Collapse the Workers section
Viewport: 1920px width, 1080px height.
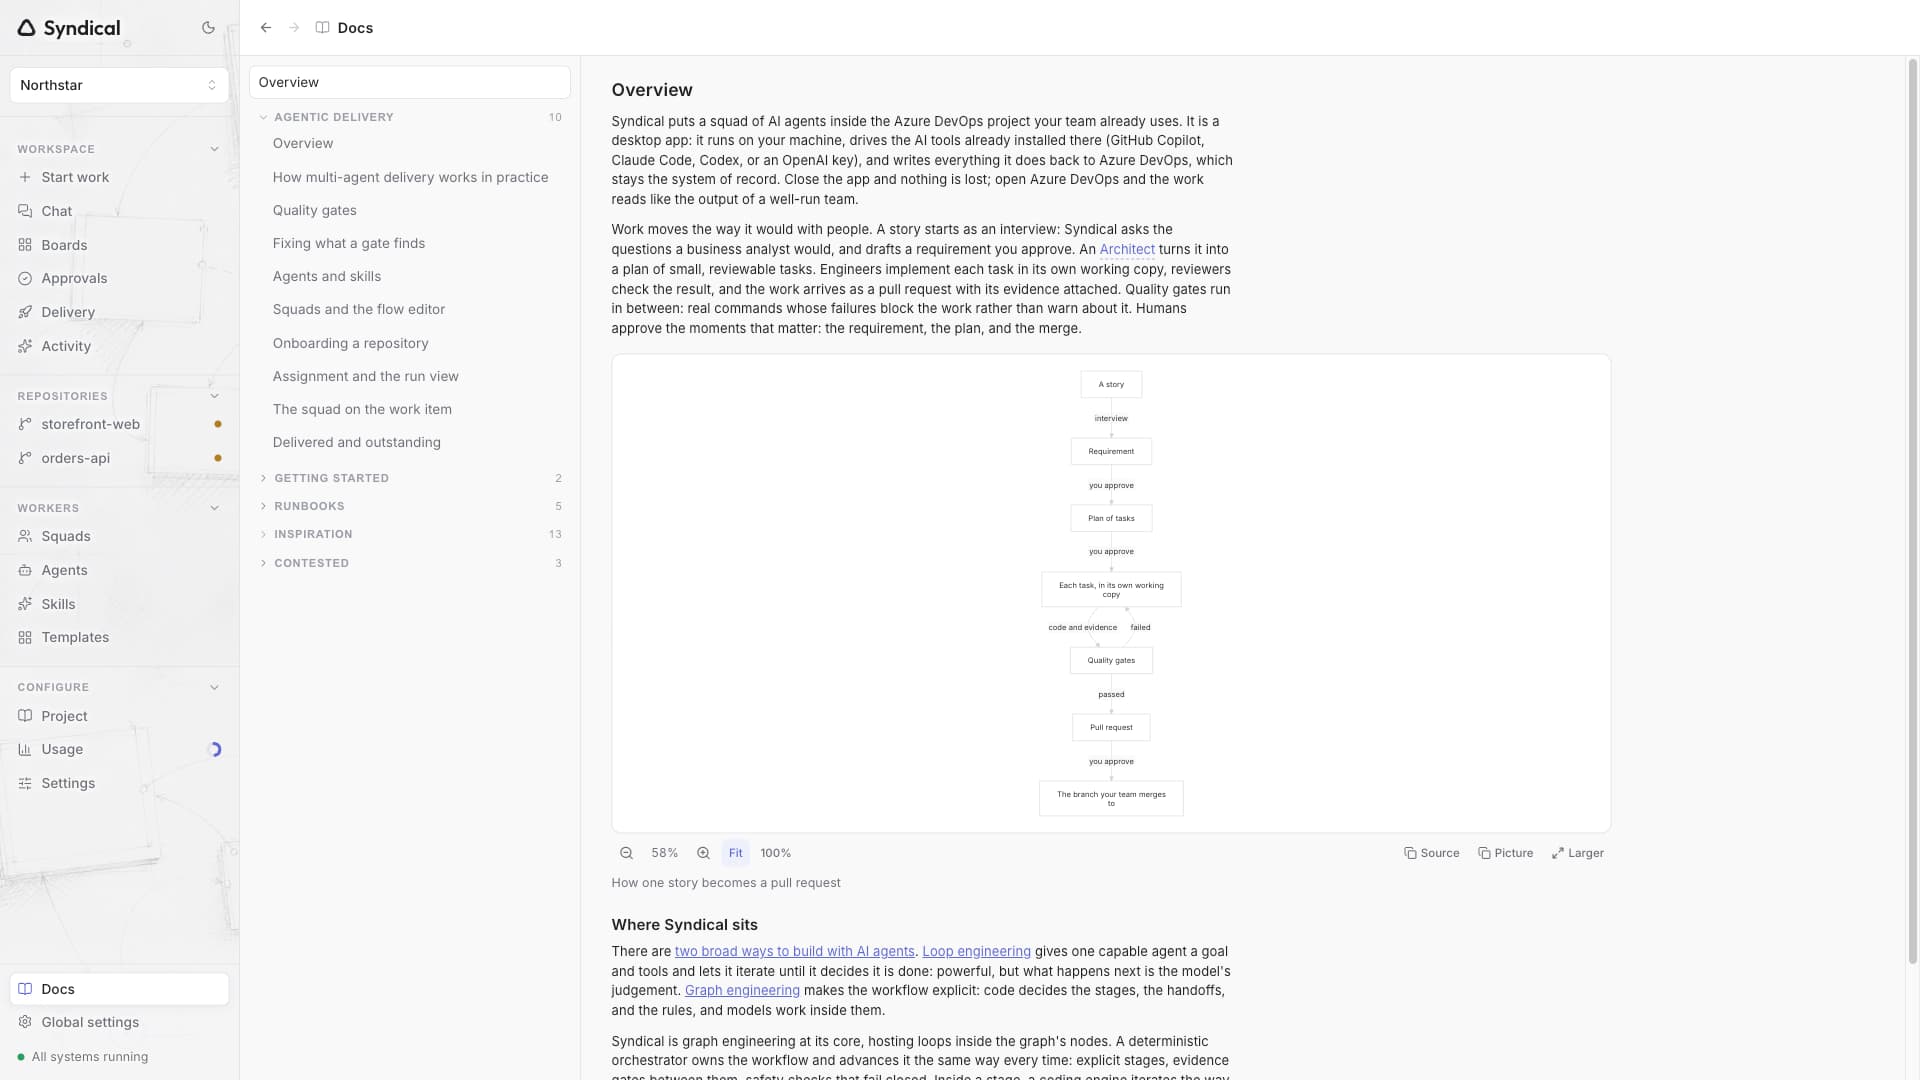[x=214, y=508]
